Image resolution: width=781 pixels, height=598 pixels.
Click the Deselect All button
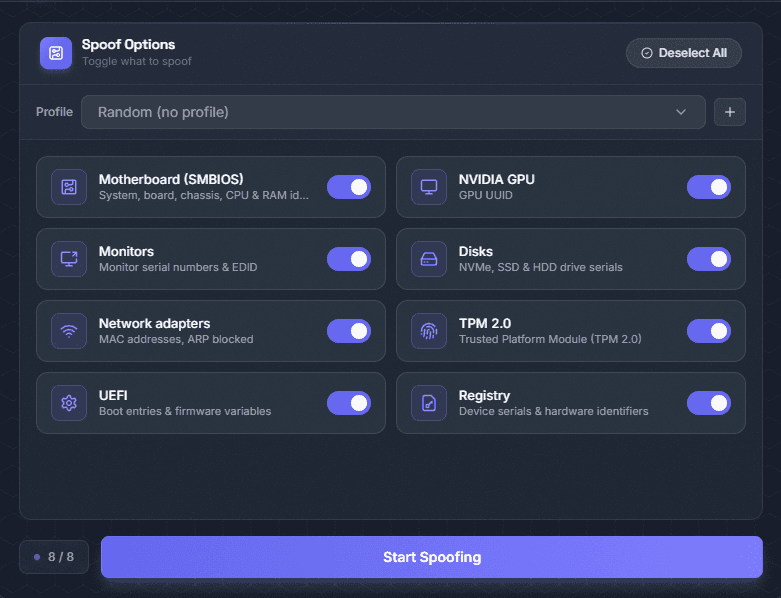684,53
